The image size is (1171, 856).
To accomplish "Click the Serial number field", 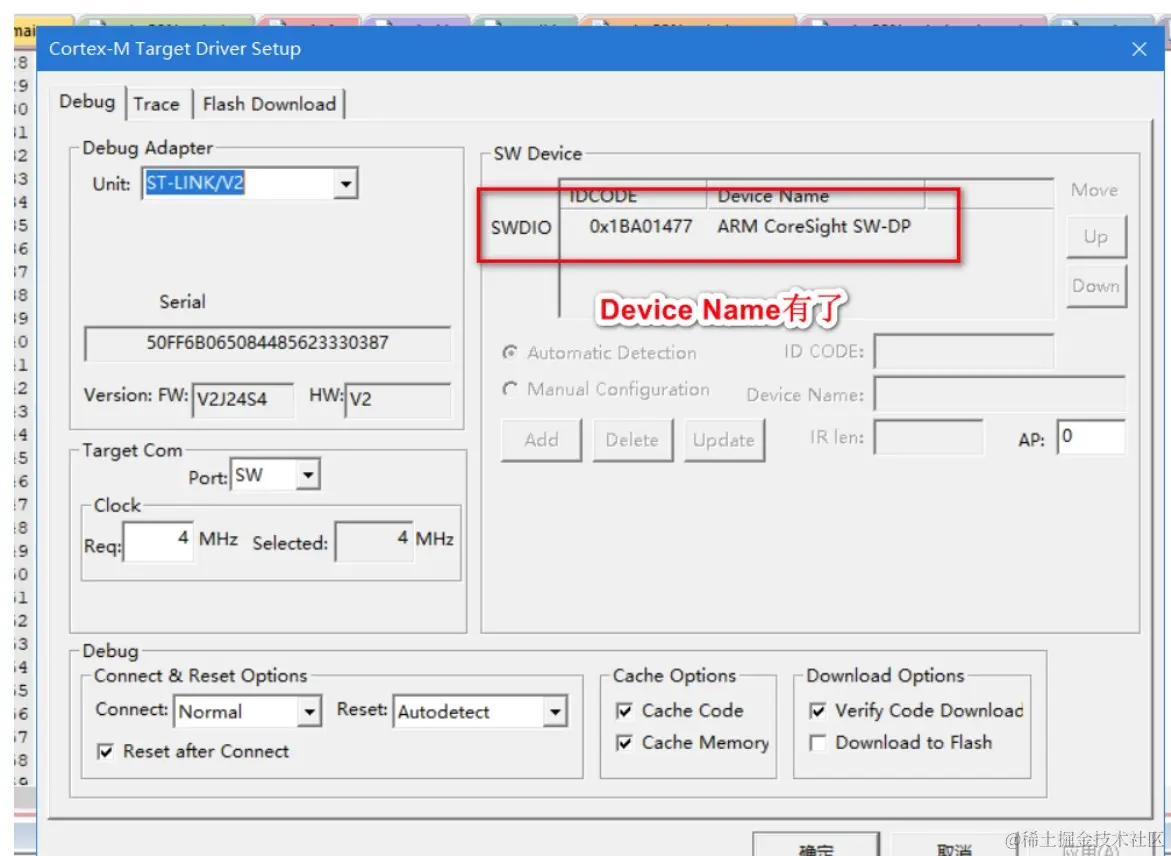I will coord(267,344).
